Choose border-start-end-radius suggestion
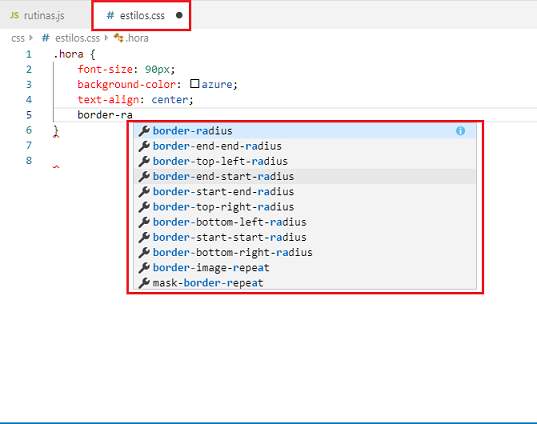Image resolution: width=537 pixels, height=424 pixels. [305, 191]
